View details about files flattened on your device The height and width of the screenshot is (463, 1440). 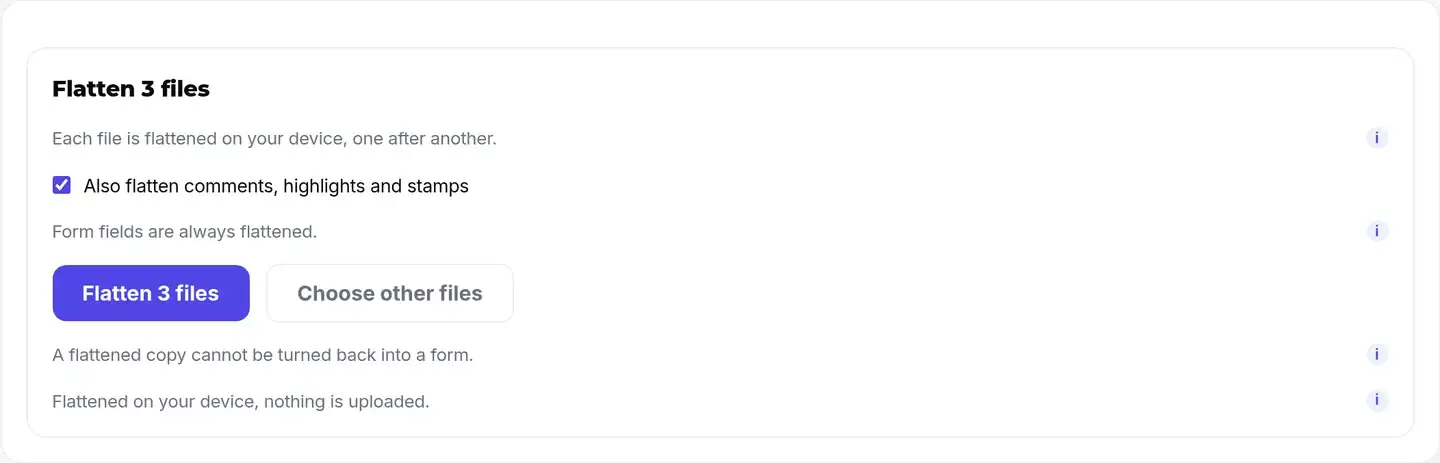[1377, 138]
